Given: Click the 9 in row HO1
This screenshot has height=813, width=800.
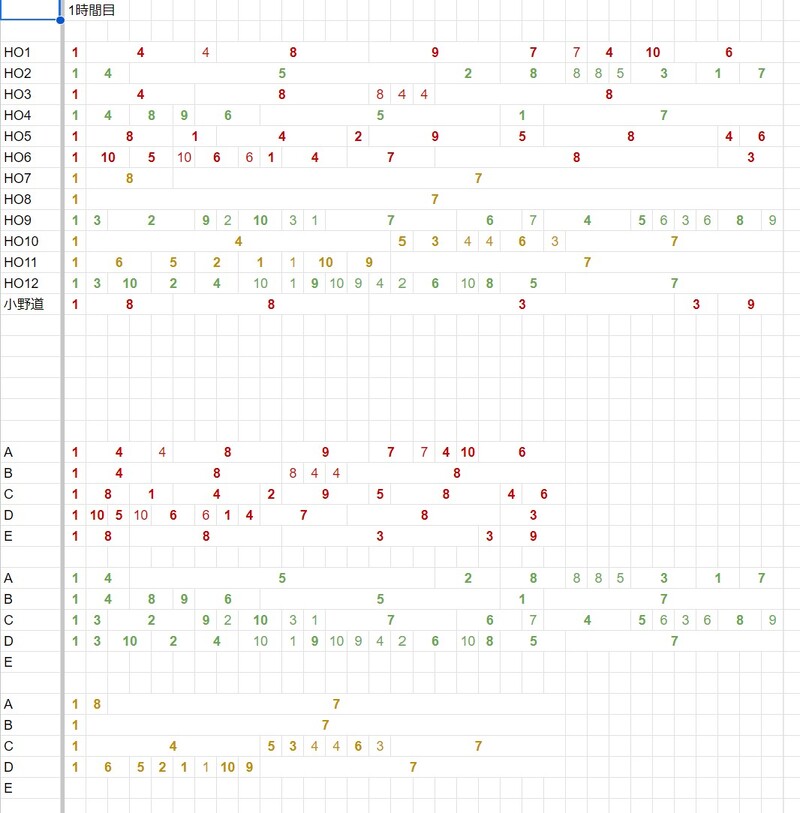Looking at the screenshot, I should pyautogui.click(x=435, y=52).
